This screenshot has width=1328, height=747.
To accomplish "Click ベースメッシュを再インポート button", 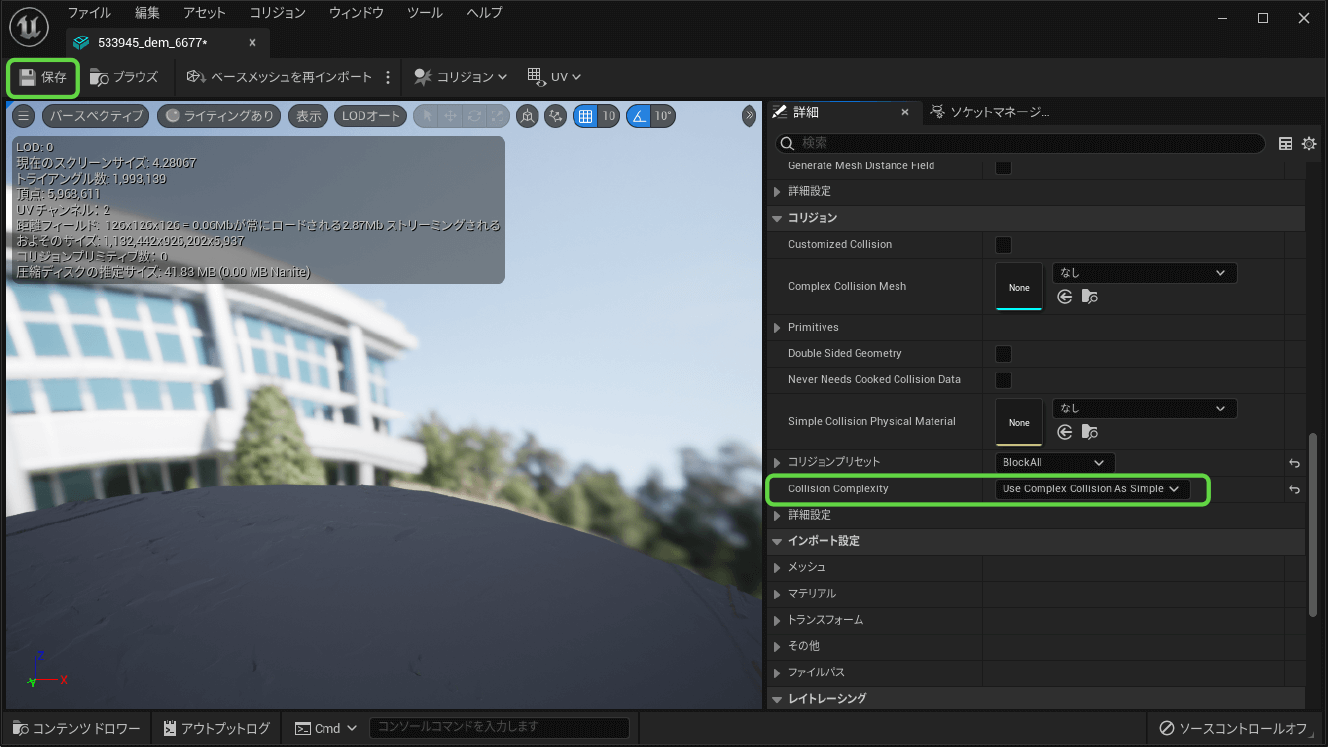I will [278, 77].
